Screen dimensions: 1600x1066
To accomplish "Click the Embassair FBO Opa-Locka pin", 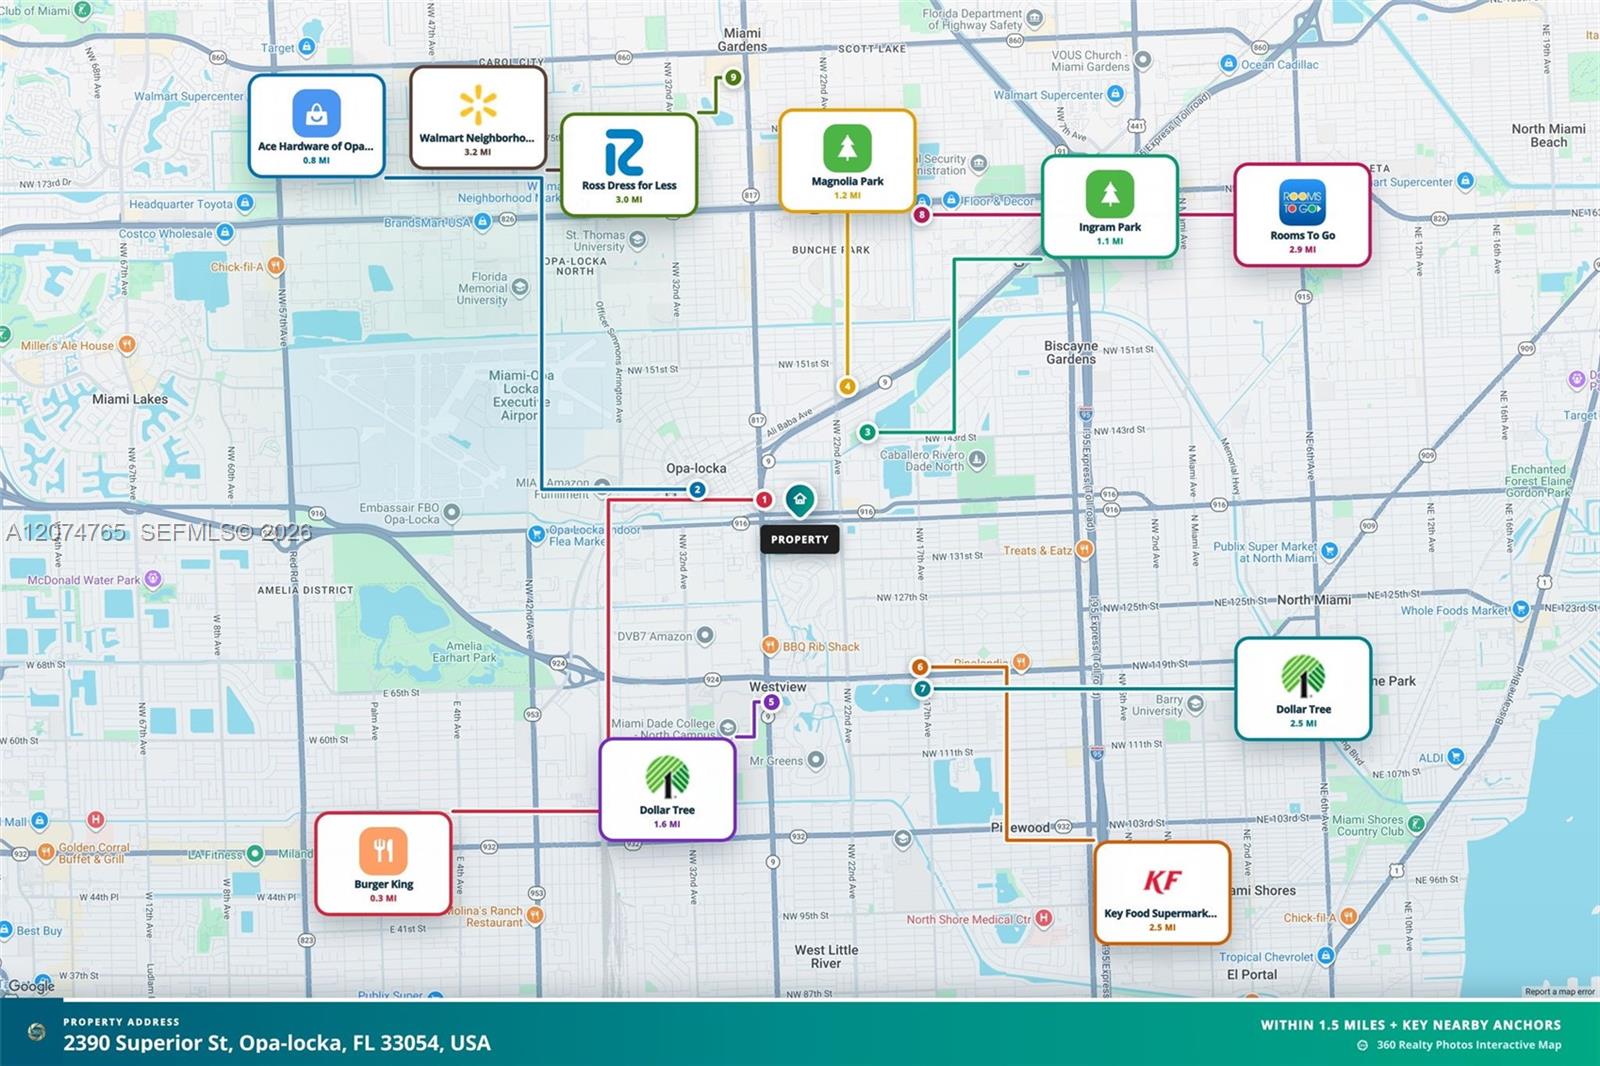I will pyautogui.click(x=452, y=513).
